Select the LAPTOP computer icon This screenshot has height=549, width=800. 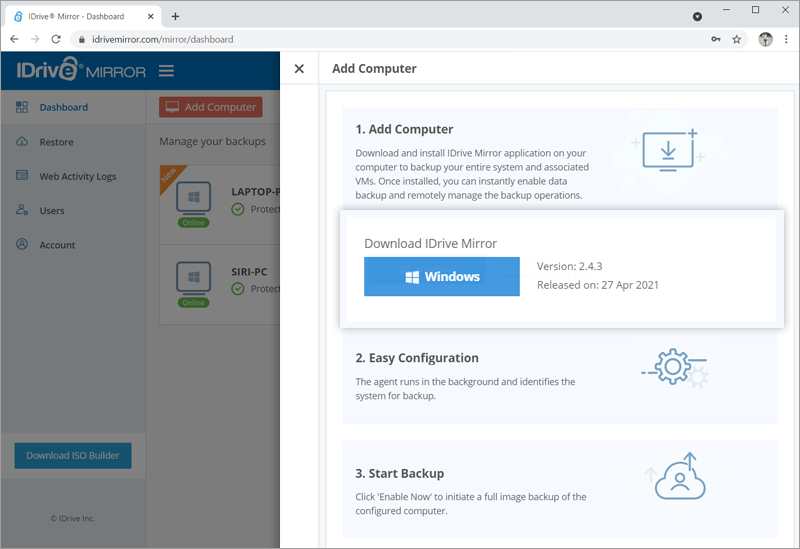point(193,197)
